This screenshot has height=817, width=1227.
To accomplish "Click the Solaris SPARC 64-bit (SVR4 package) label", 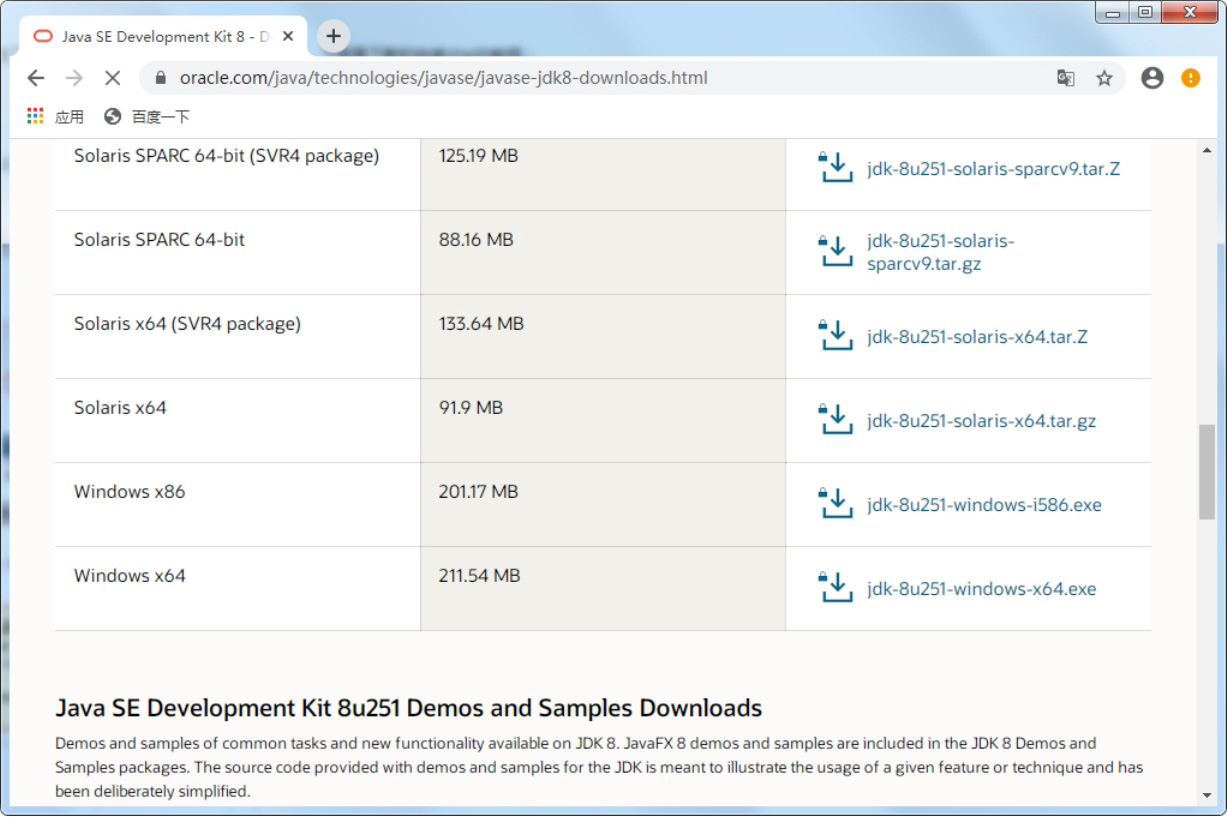I will pos(227,156).
